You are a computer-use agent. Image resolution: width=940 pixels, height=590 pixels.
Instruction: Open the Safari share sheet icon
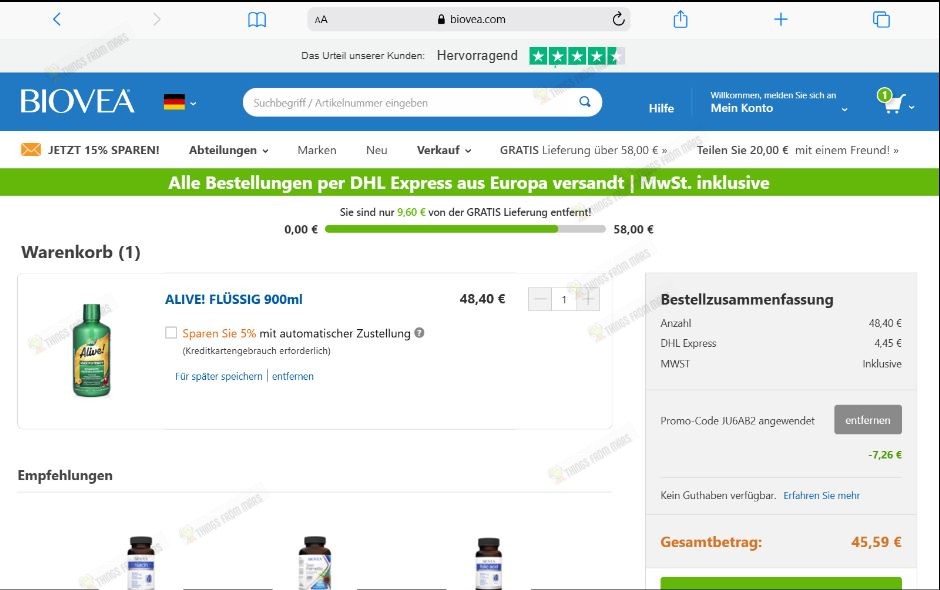point(682,18)
